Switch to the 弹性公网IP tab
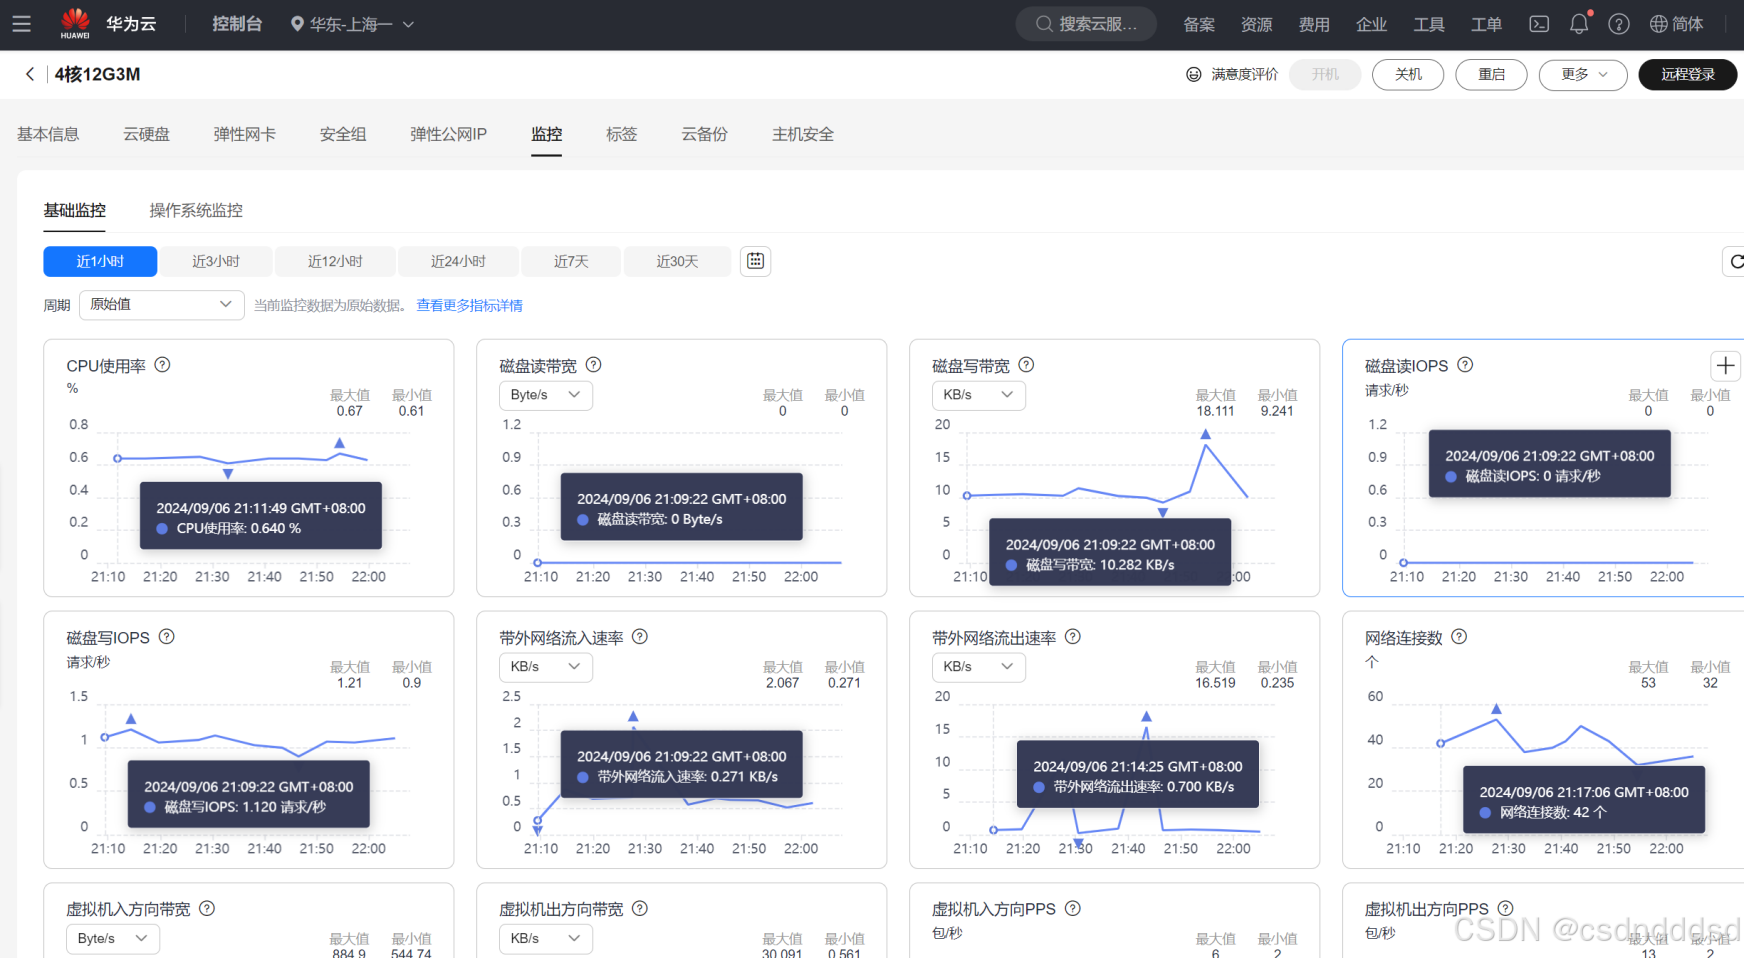 448,134
